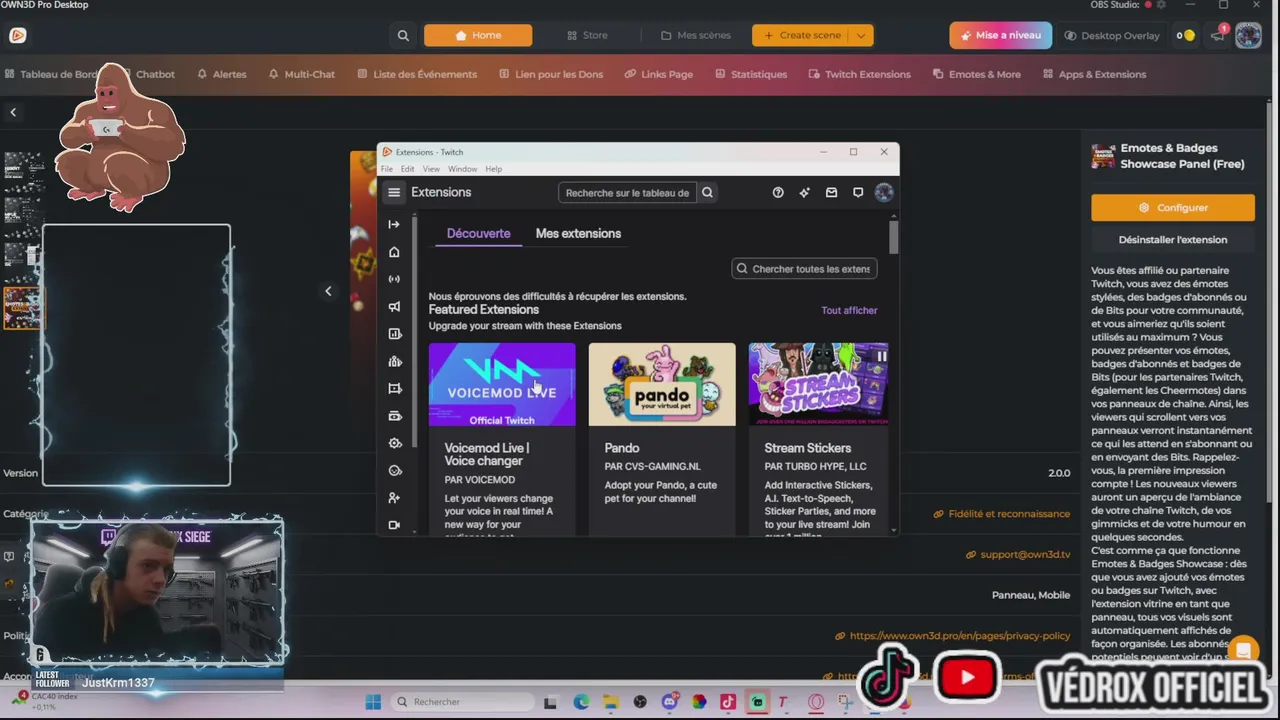Expand the Create scene dropdown arrow
The height and width of the screenshot is (720, 1280).
tap(861, 36)
